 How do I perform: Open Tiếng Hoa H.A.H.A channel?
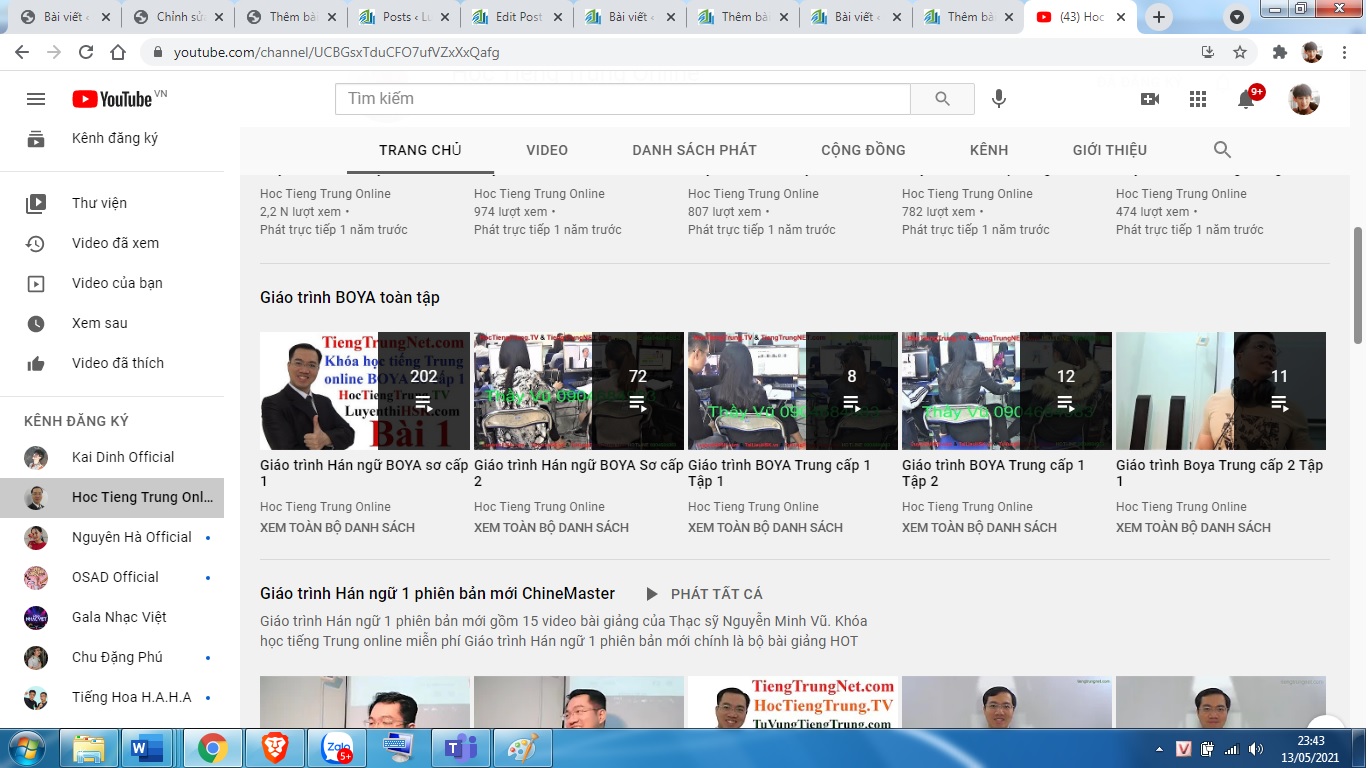pyautogui.click(x=112, y=697)
